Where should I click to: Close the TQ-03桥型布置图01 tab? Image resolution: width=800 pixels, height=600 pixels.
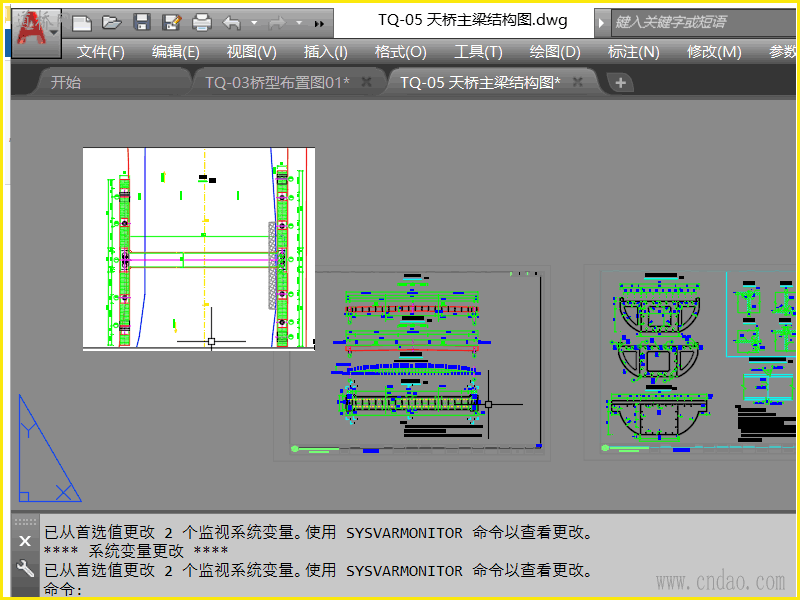[x=366, y=82]
